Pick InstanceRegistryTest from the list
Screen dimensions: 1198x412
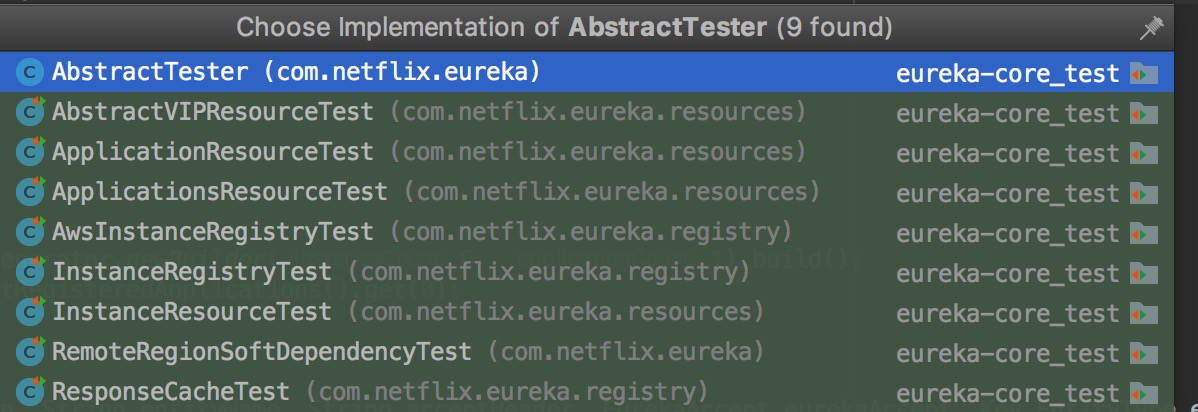point(191,272)
